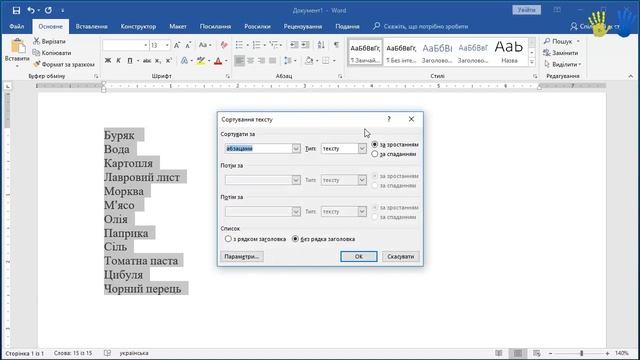This screenshot has width=640, height=360.
Task: Switch to the Макет tab
Action: pos(178,27)
